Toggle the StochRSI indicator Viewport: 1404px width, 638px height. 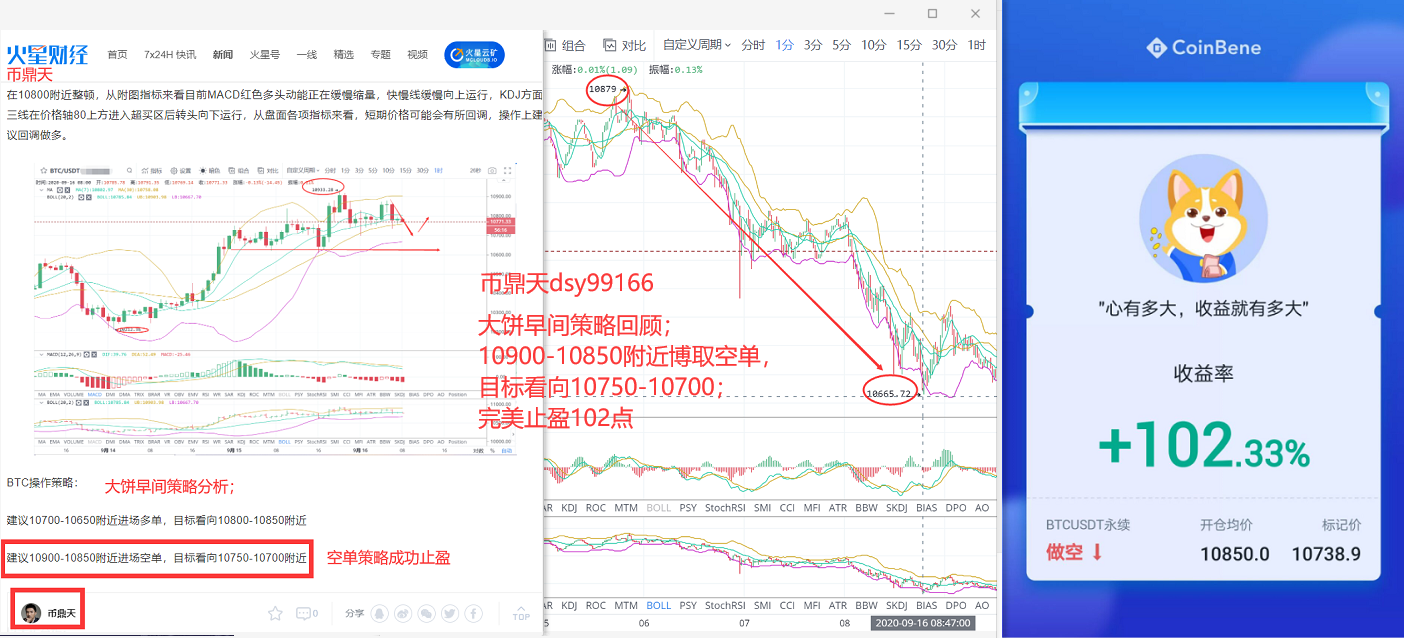pyautogui.click(x=725, y=507)
